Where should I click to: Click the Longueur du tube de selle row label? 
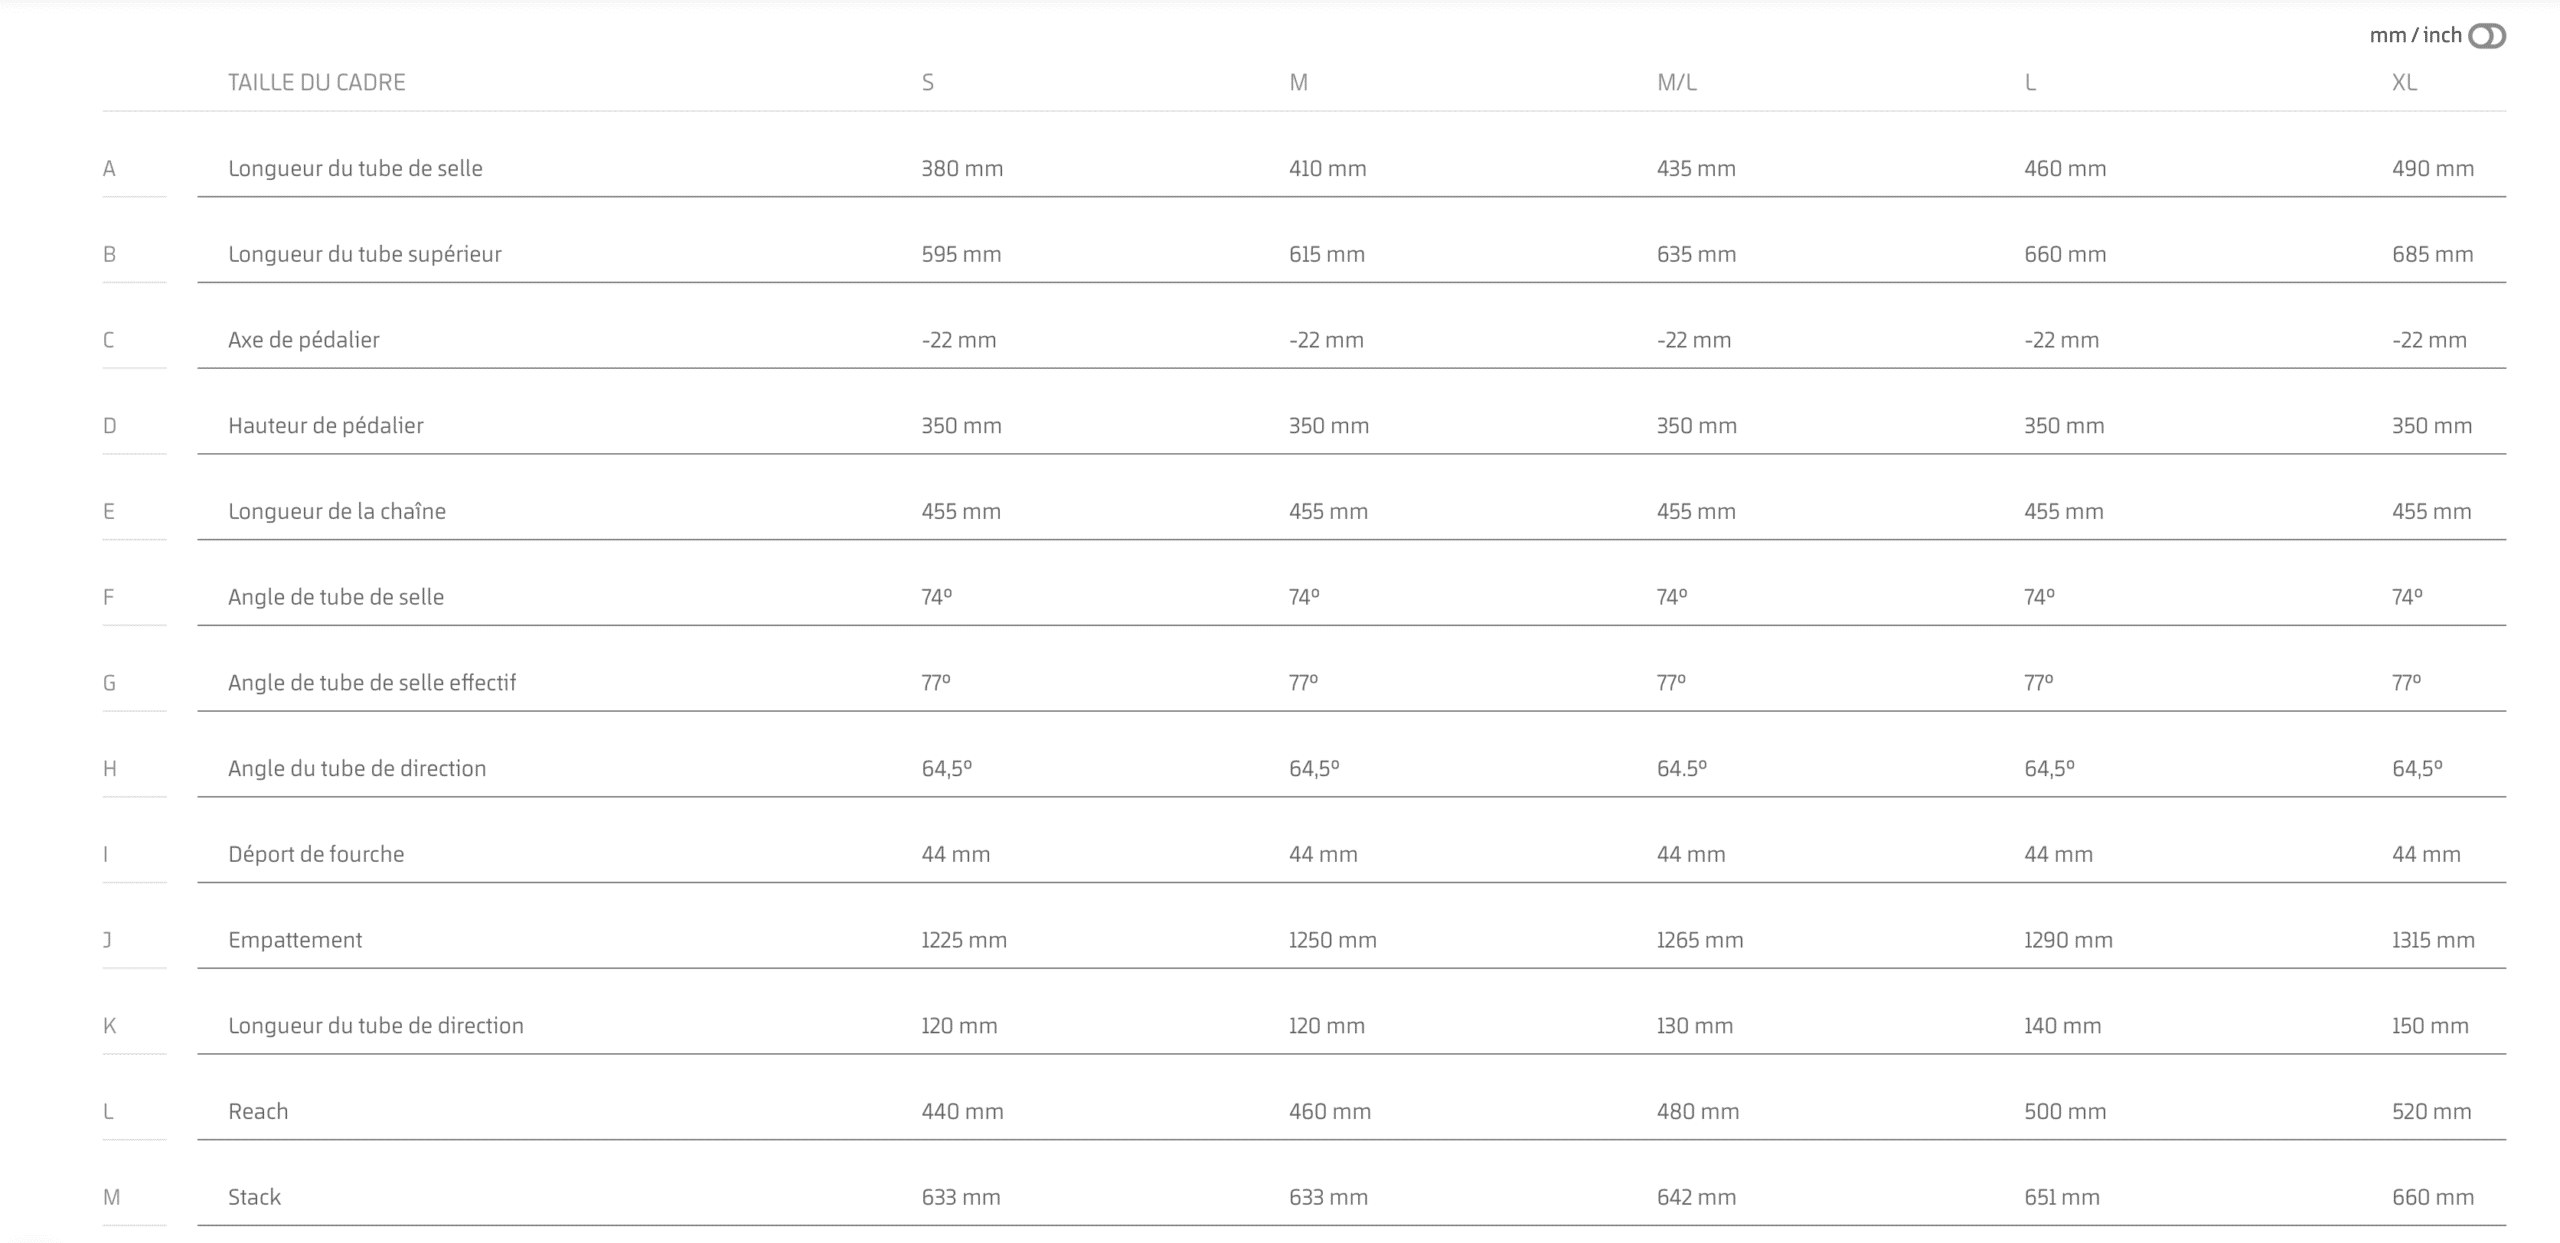(355, 169)
